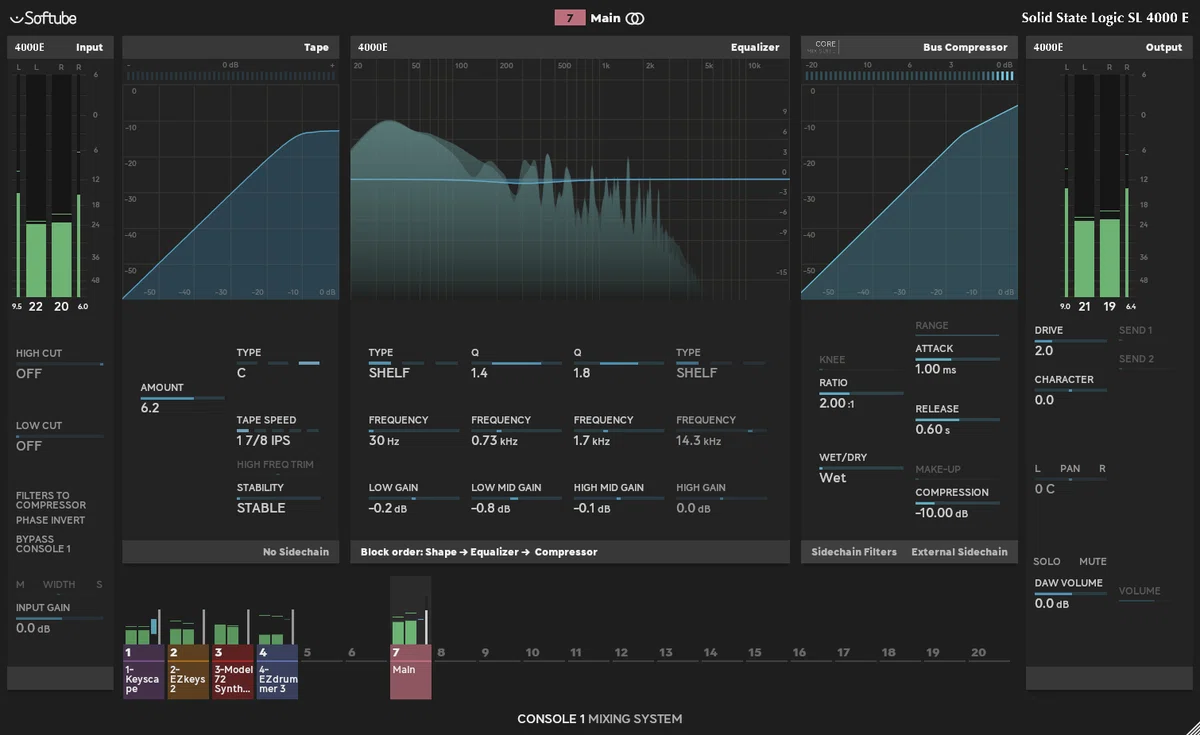Select channel 2 EZkeys 2 strip
The image size is (1200, 735).
[188, 671]
